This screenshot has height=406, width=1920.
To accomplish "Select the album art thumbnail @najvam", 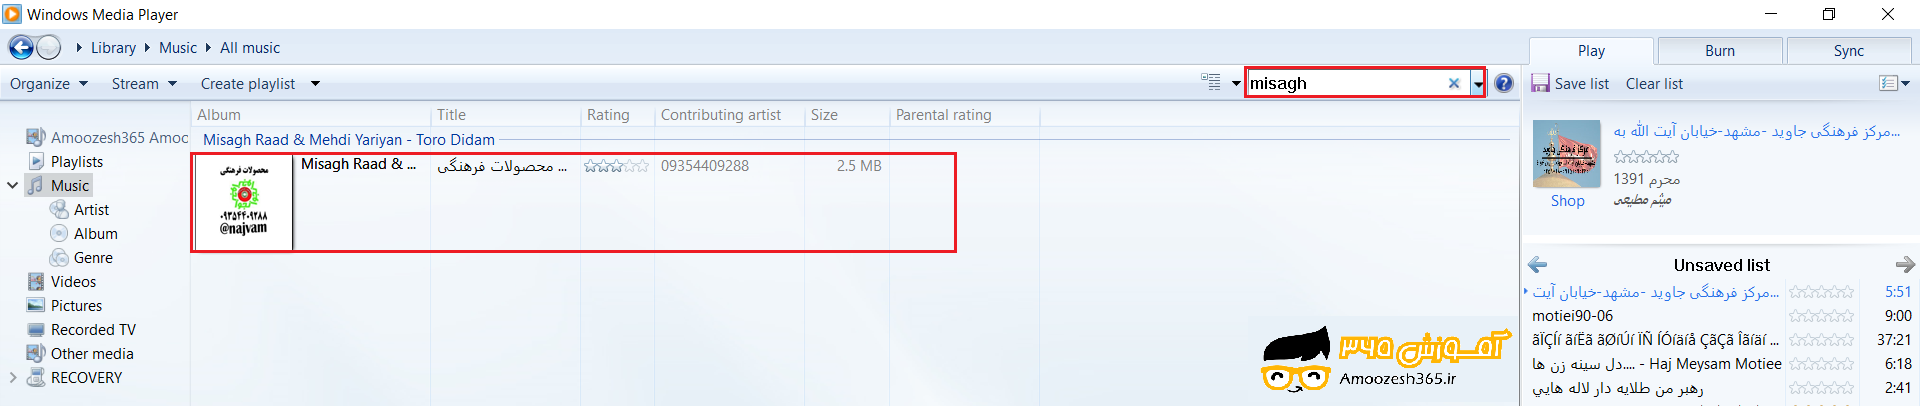I will (243, 202).
